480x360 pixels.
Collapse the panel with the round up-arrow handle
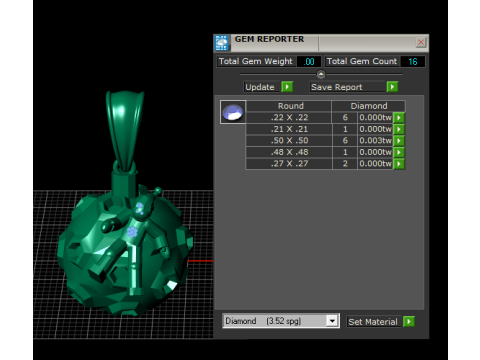321,74
